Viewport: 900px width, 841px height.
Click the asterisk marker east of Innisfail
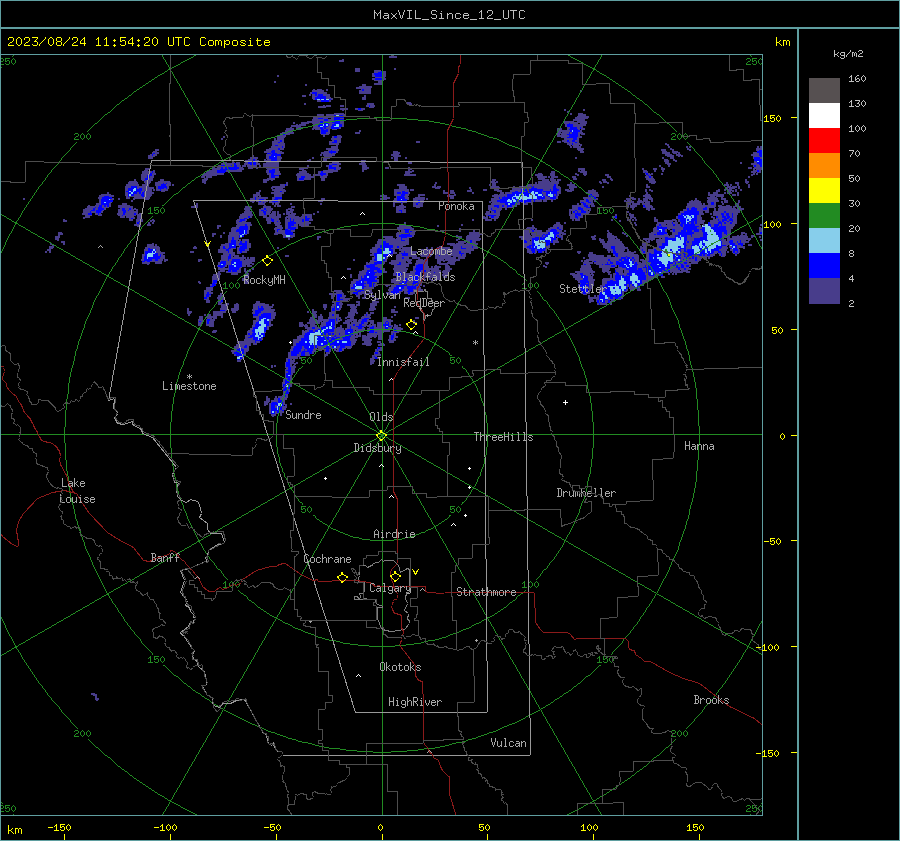tap(475, 343)
